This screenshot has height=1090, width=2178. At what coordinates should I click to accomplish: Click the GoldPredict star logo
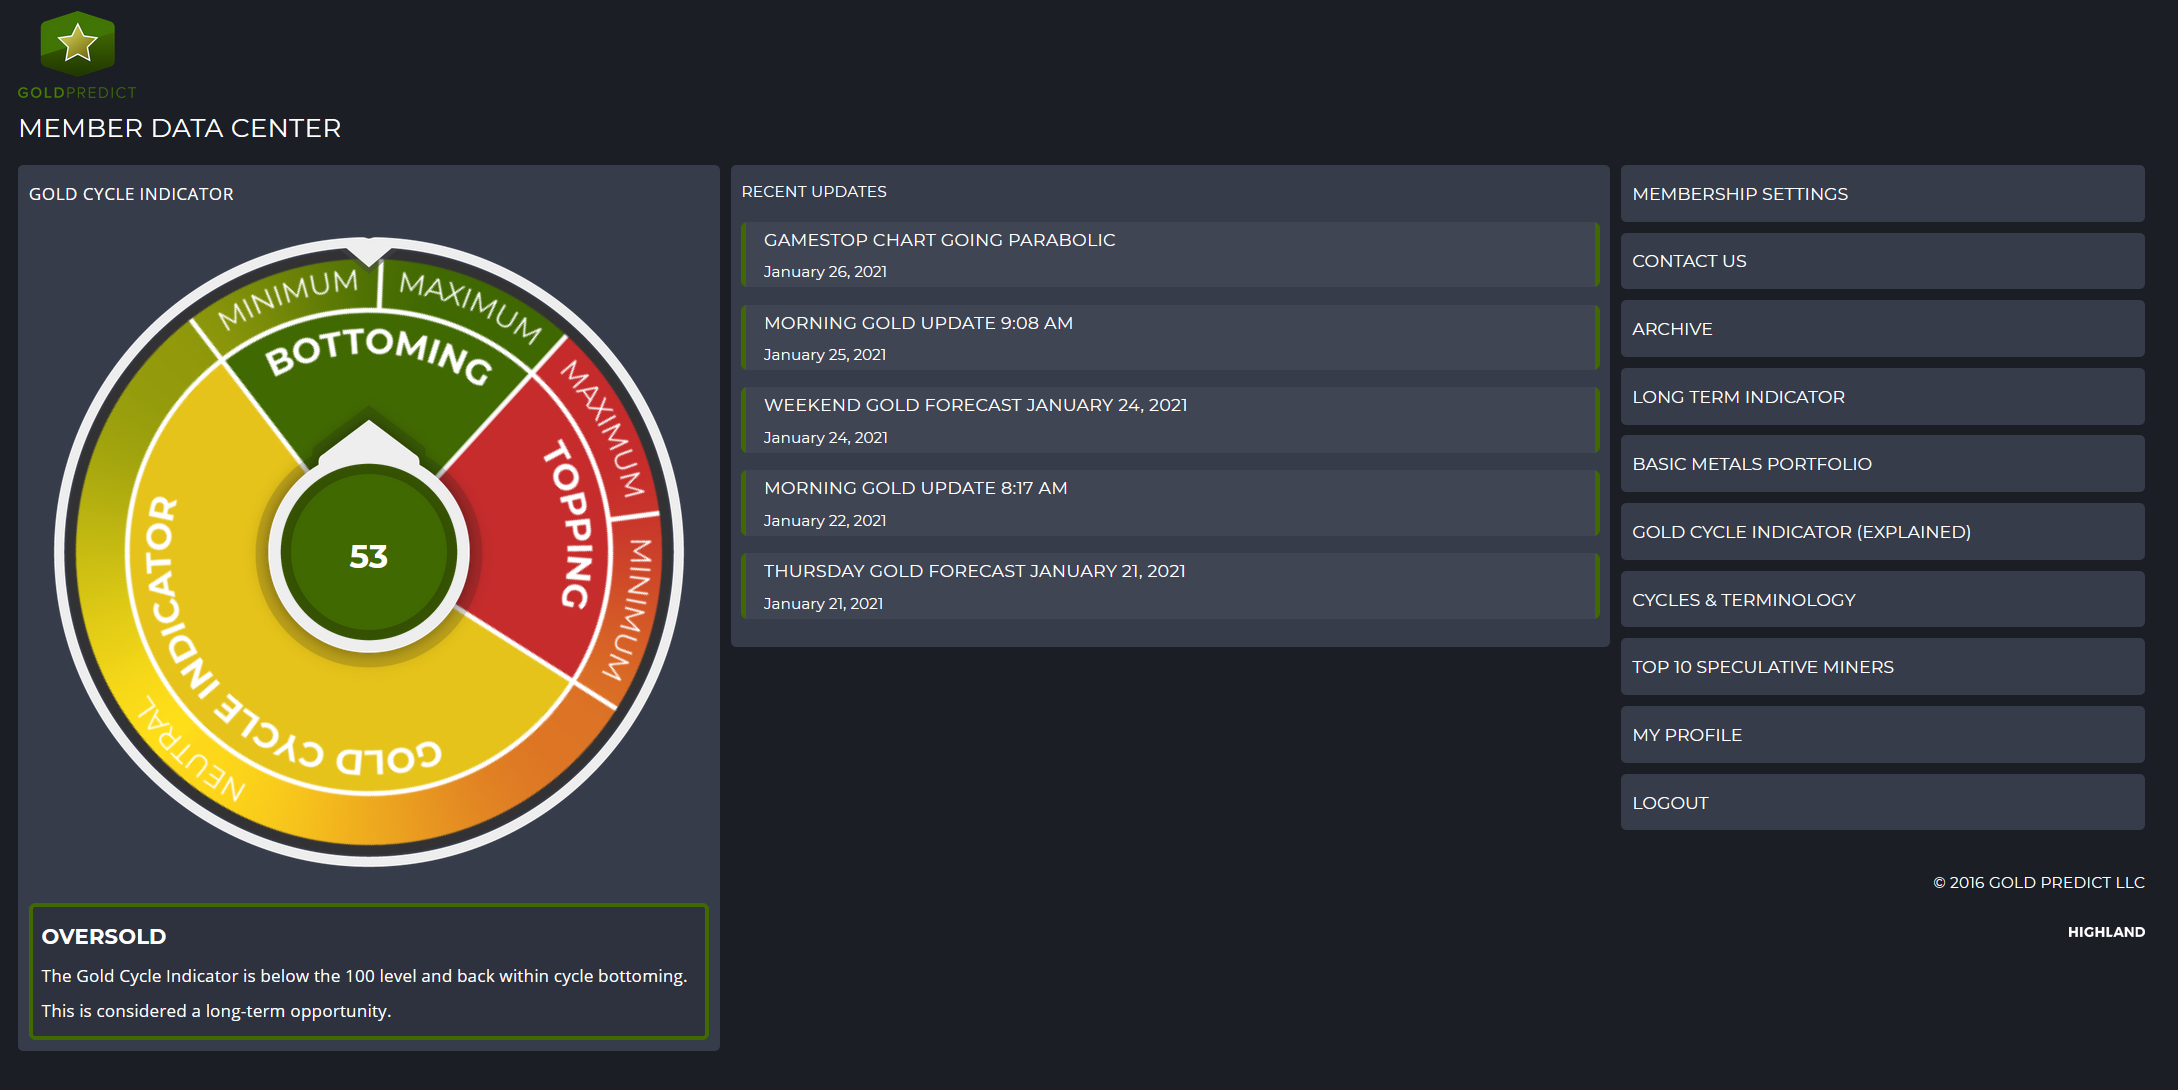[x=77, y=44]
